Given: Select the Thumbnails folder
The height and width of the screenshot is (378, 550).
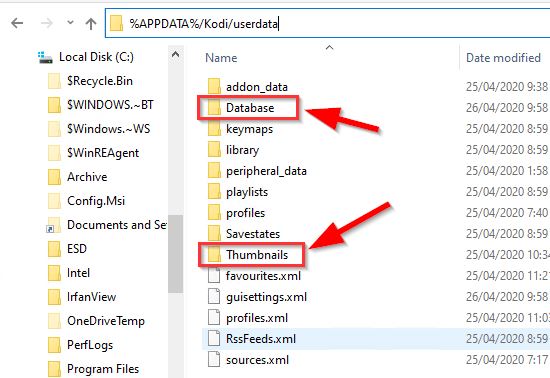Looking at the screenshot, I should 257,255.
